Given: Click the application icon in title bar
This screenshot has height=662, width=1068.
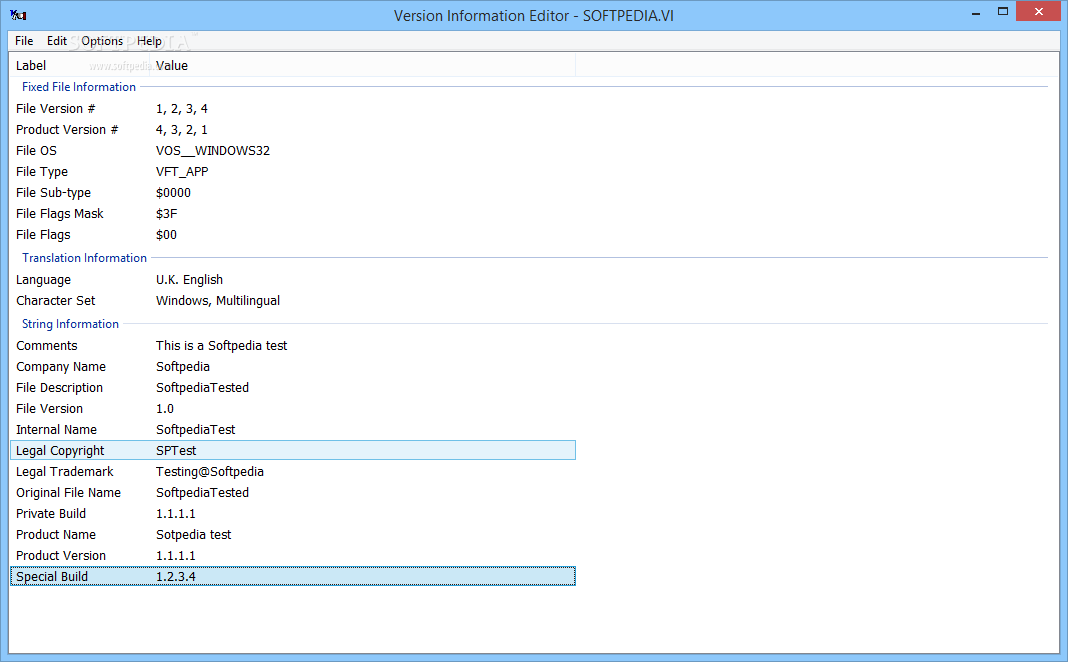Looking at the screenshot, I should 18,14.
